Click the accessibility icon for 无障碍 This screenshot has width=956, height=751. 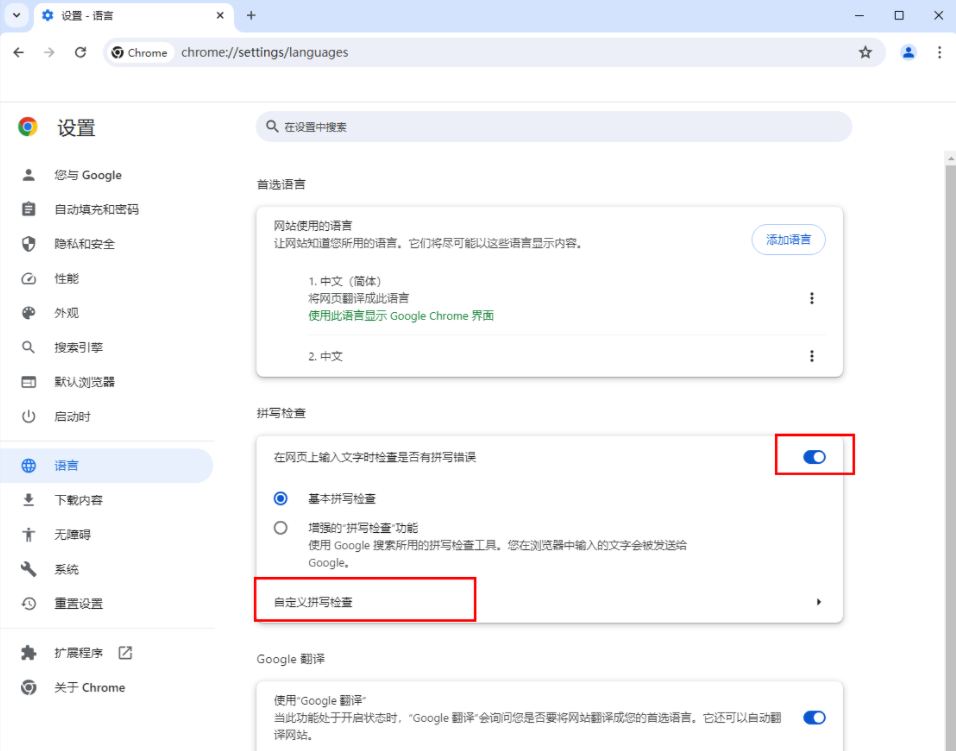[29, 535]
